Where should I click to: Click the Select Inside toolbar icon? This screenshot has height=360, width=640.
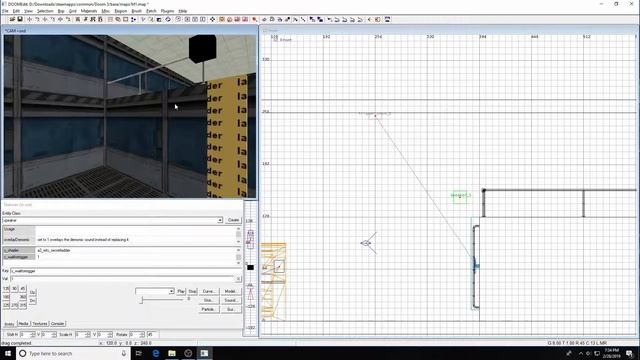[100, 19]
